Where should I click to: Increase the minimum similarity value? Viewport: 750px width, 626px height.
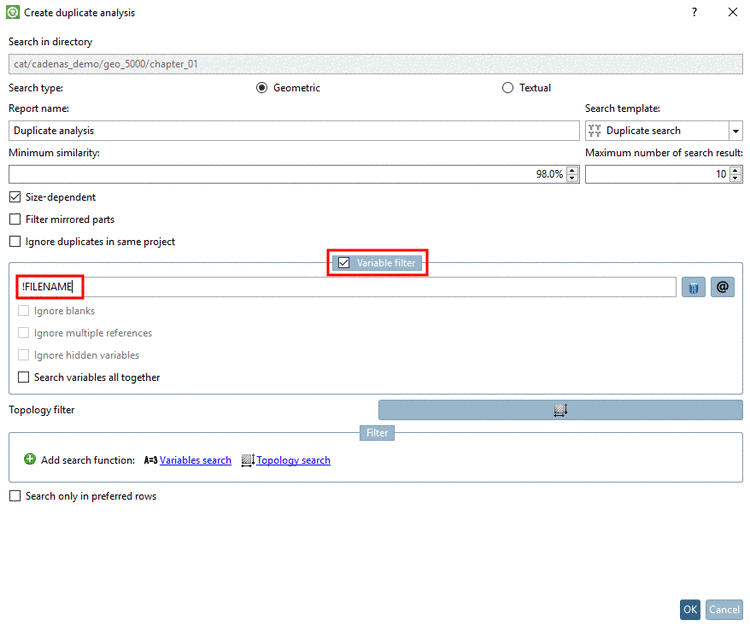572,170
